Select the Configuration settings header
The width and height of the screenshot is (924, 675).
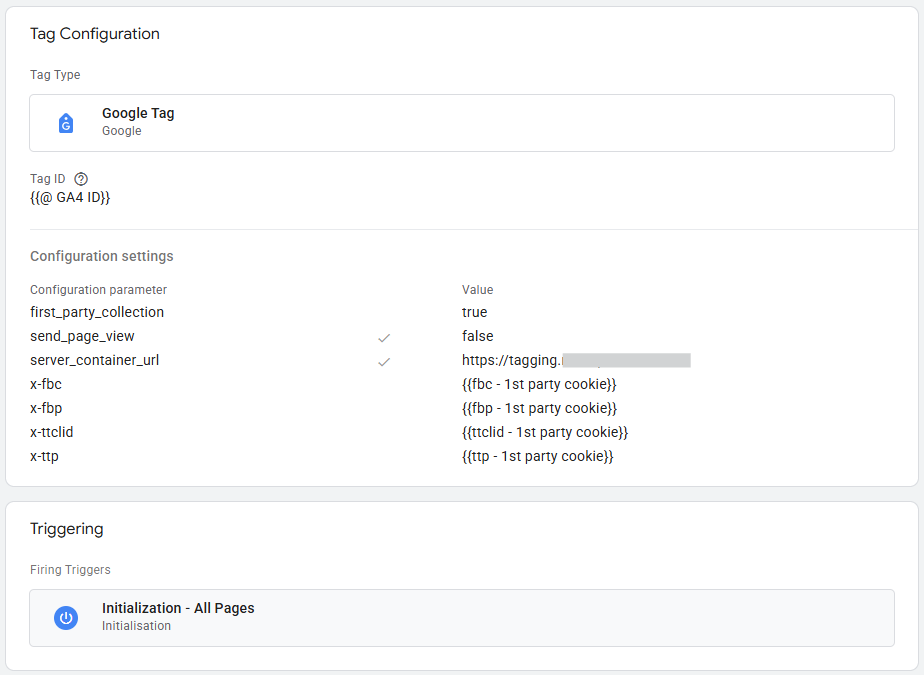102,256
